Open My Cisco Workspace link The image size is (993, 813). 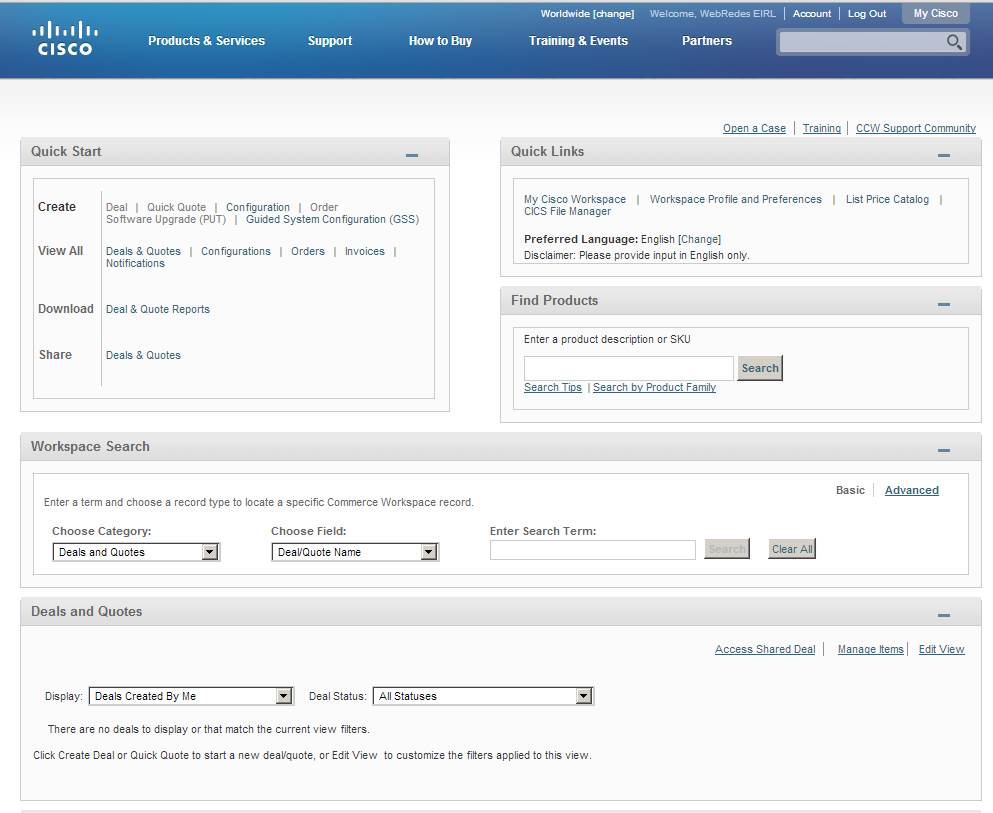[x=574, y=199]
